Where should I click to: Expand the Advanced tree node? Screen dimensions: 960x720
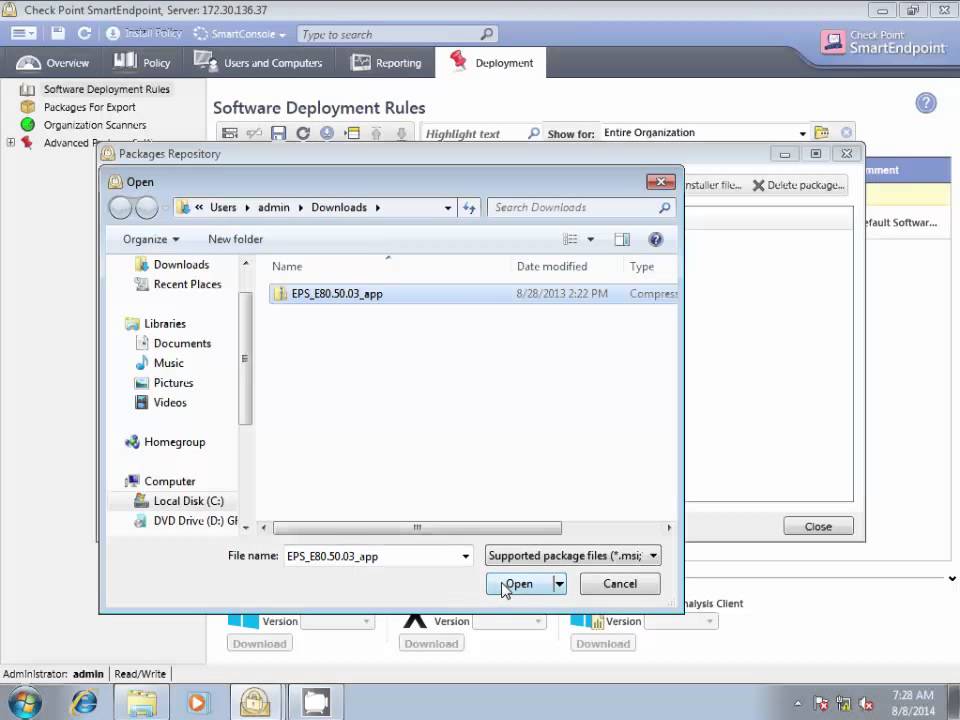(10, 142)
